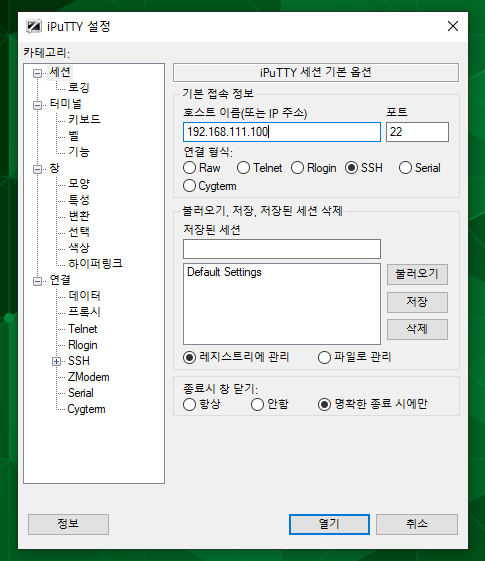
Task: Open the 특성 settings
Action: tap(79, 200)
